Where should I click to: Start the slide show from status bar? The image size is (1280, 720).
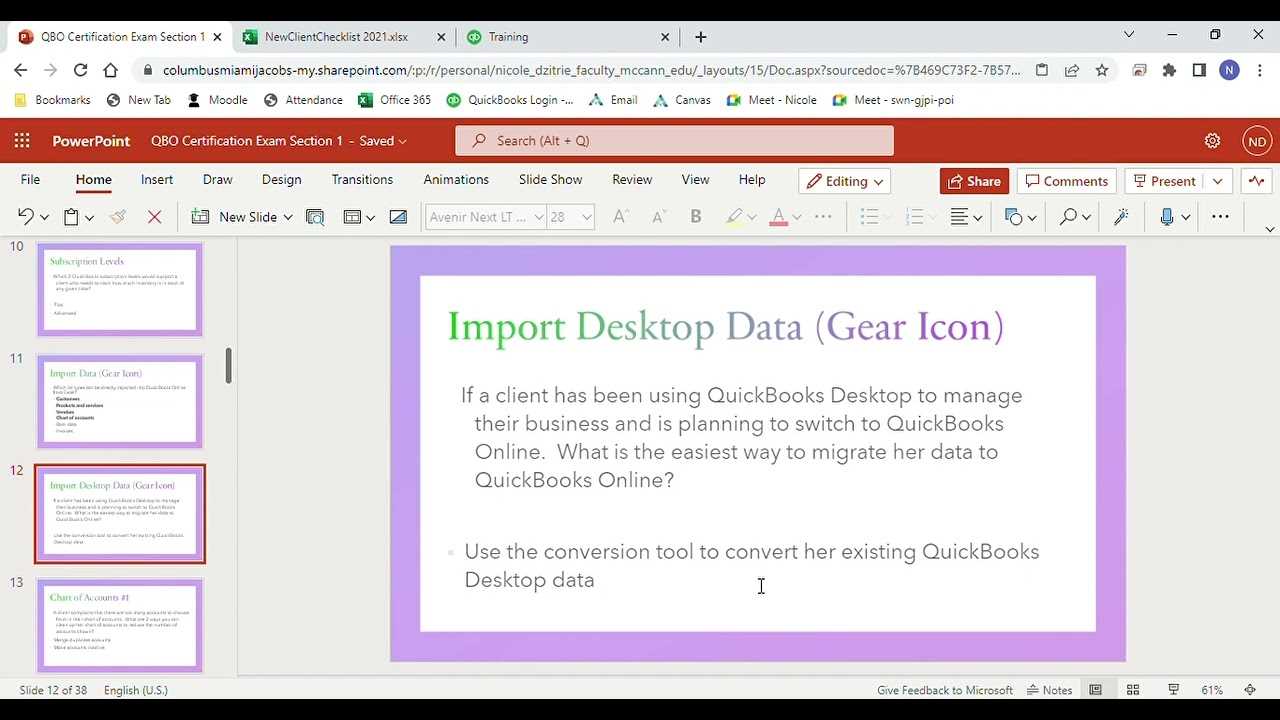tap(1174, 690)
